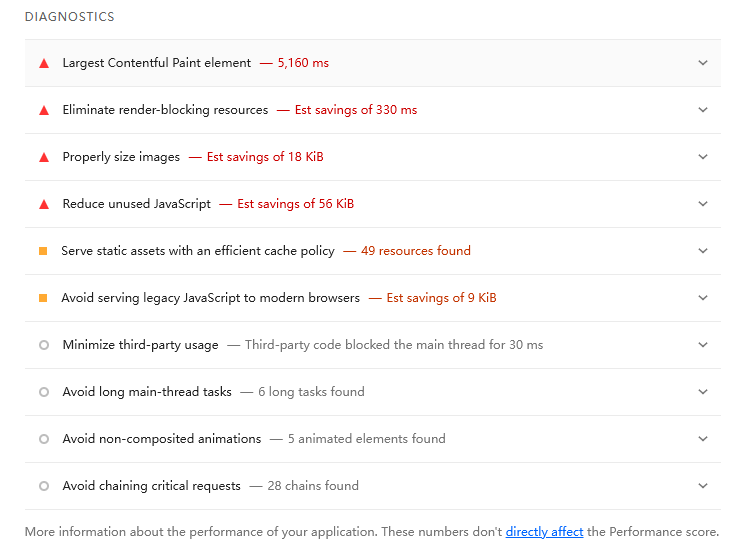734x553 pixels.
Task: Click the Avoid long main-thread tasks title
Action: (x=147, y=392)
